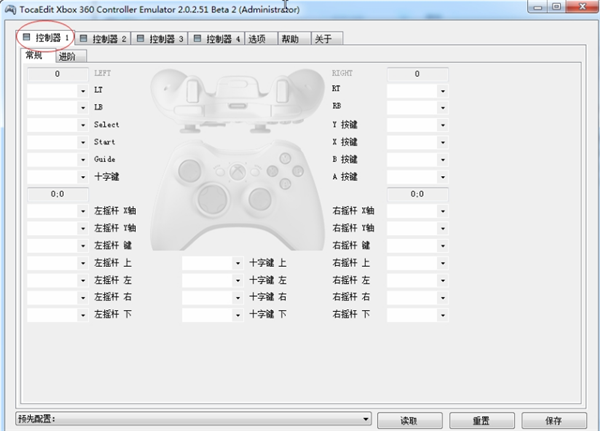600x431 pixels.
Task: Open the 右摇杆 Y轴 dropdown
Action: tap(417, 229)
